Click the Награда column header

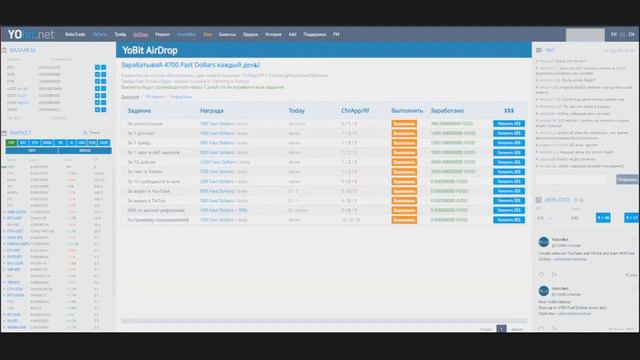tap(211, 111)
